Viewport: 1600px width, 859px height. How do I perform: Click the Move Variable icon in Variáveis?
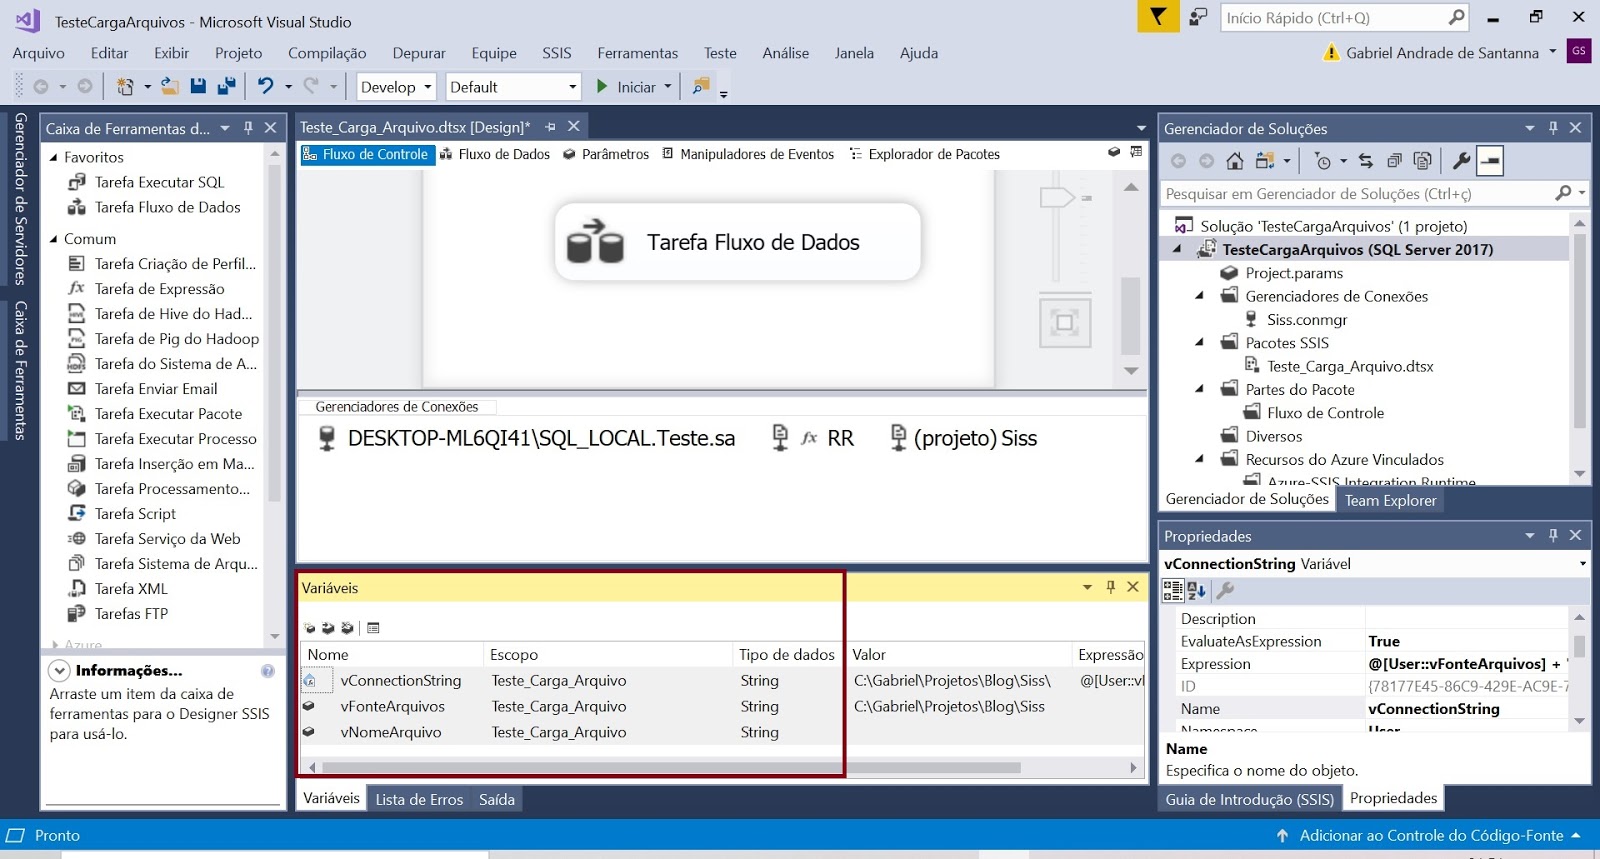[328, 628]
